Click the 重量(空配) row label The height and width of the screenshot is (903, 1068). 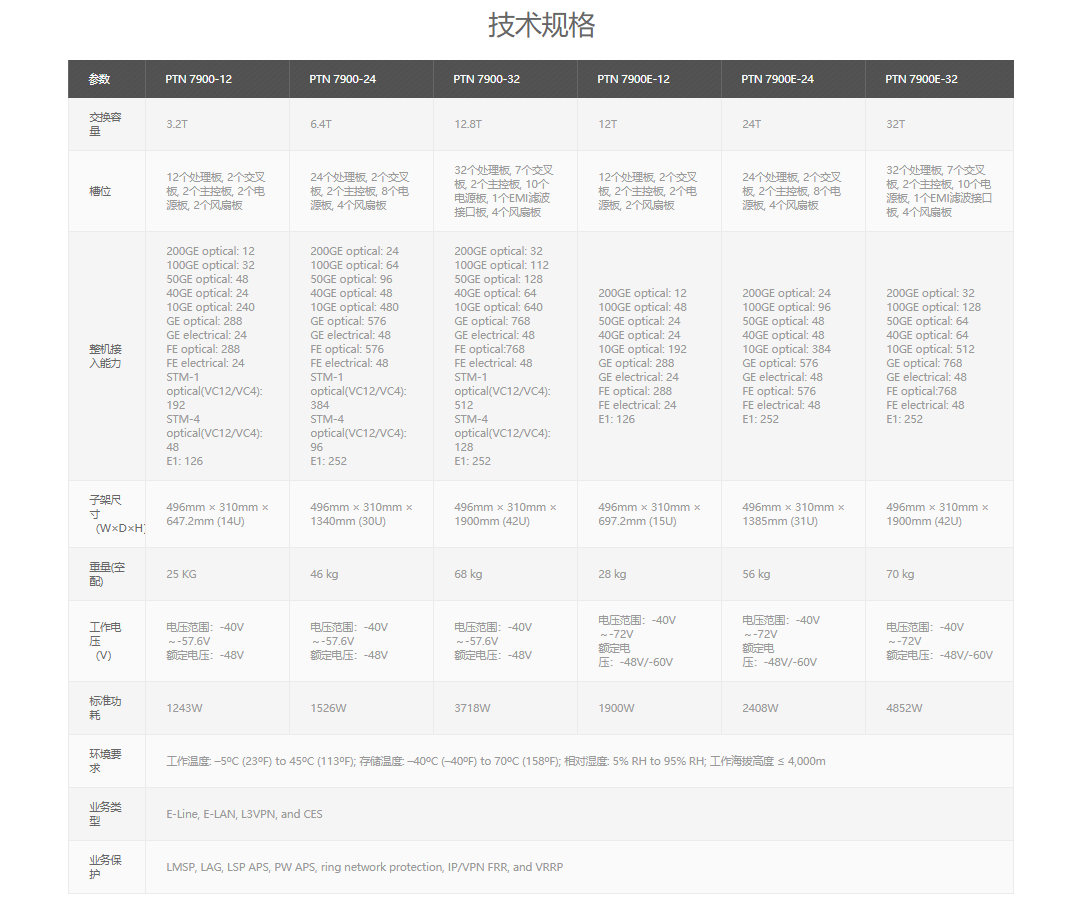click(107, 574)
